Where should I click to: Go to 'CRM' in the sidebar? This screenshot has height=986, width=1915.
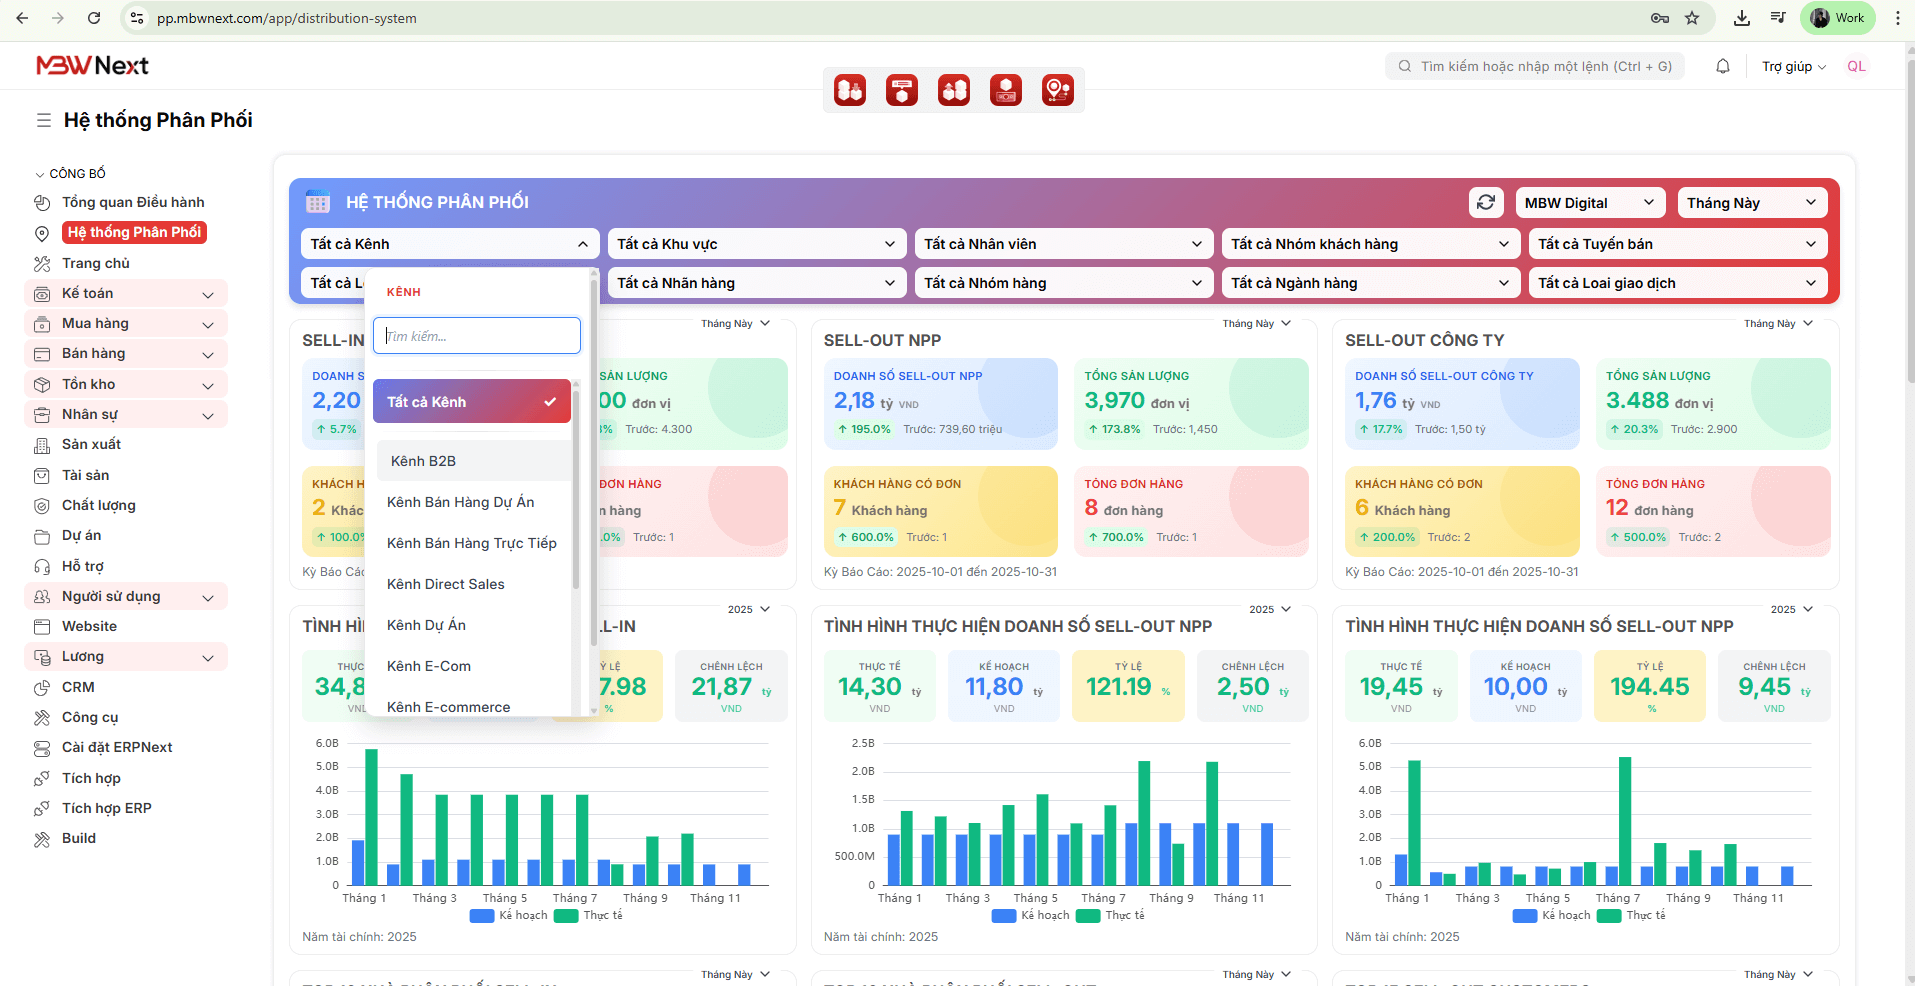[78, 687]
